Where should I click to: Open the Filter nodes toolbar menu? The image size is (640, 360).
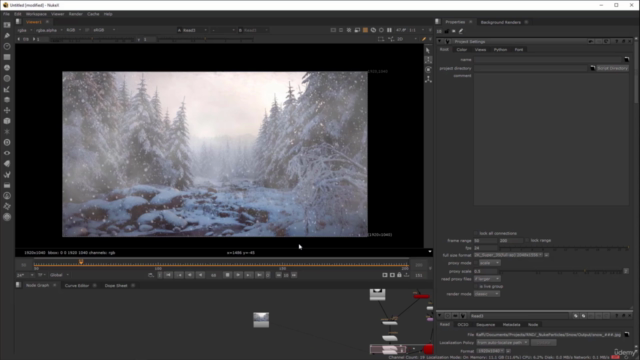(x=7, y=78)
